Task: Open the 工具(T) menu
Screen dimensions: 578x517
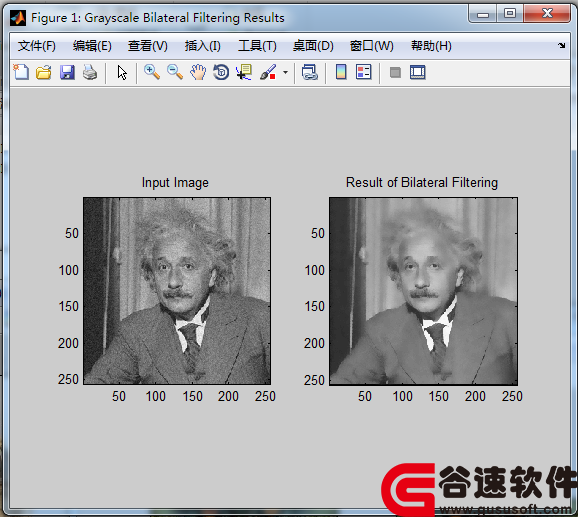Action: (257, 46)
